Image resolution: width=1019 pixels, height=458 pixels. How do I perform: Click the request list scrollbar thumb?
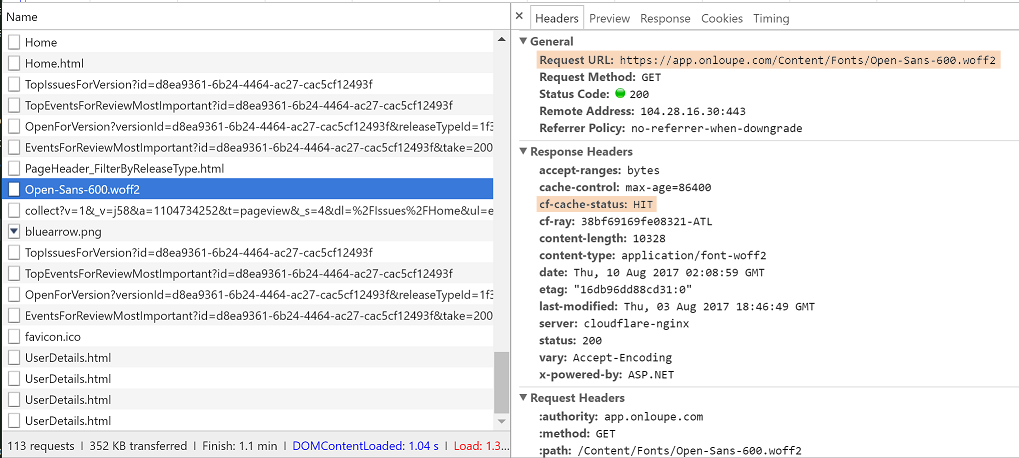pyautogui.click(x=501, y=383)
